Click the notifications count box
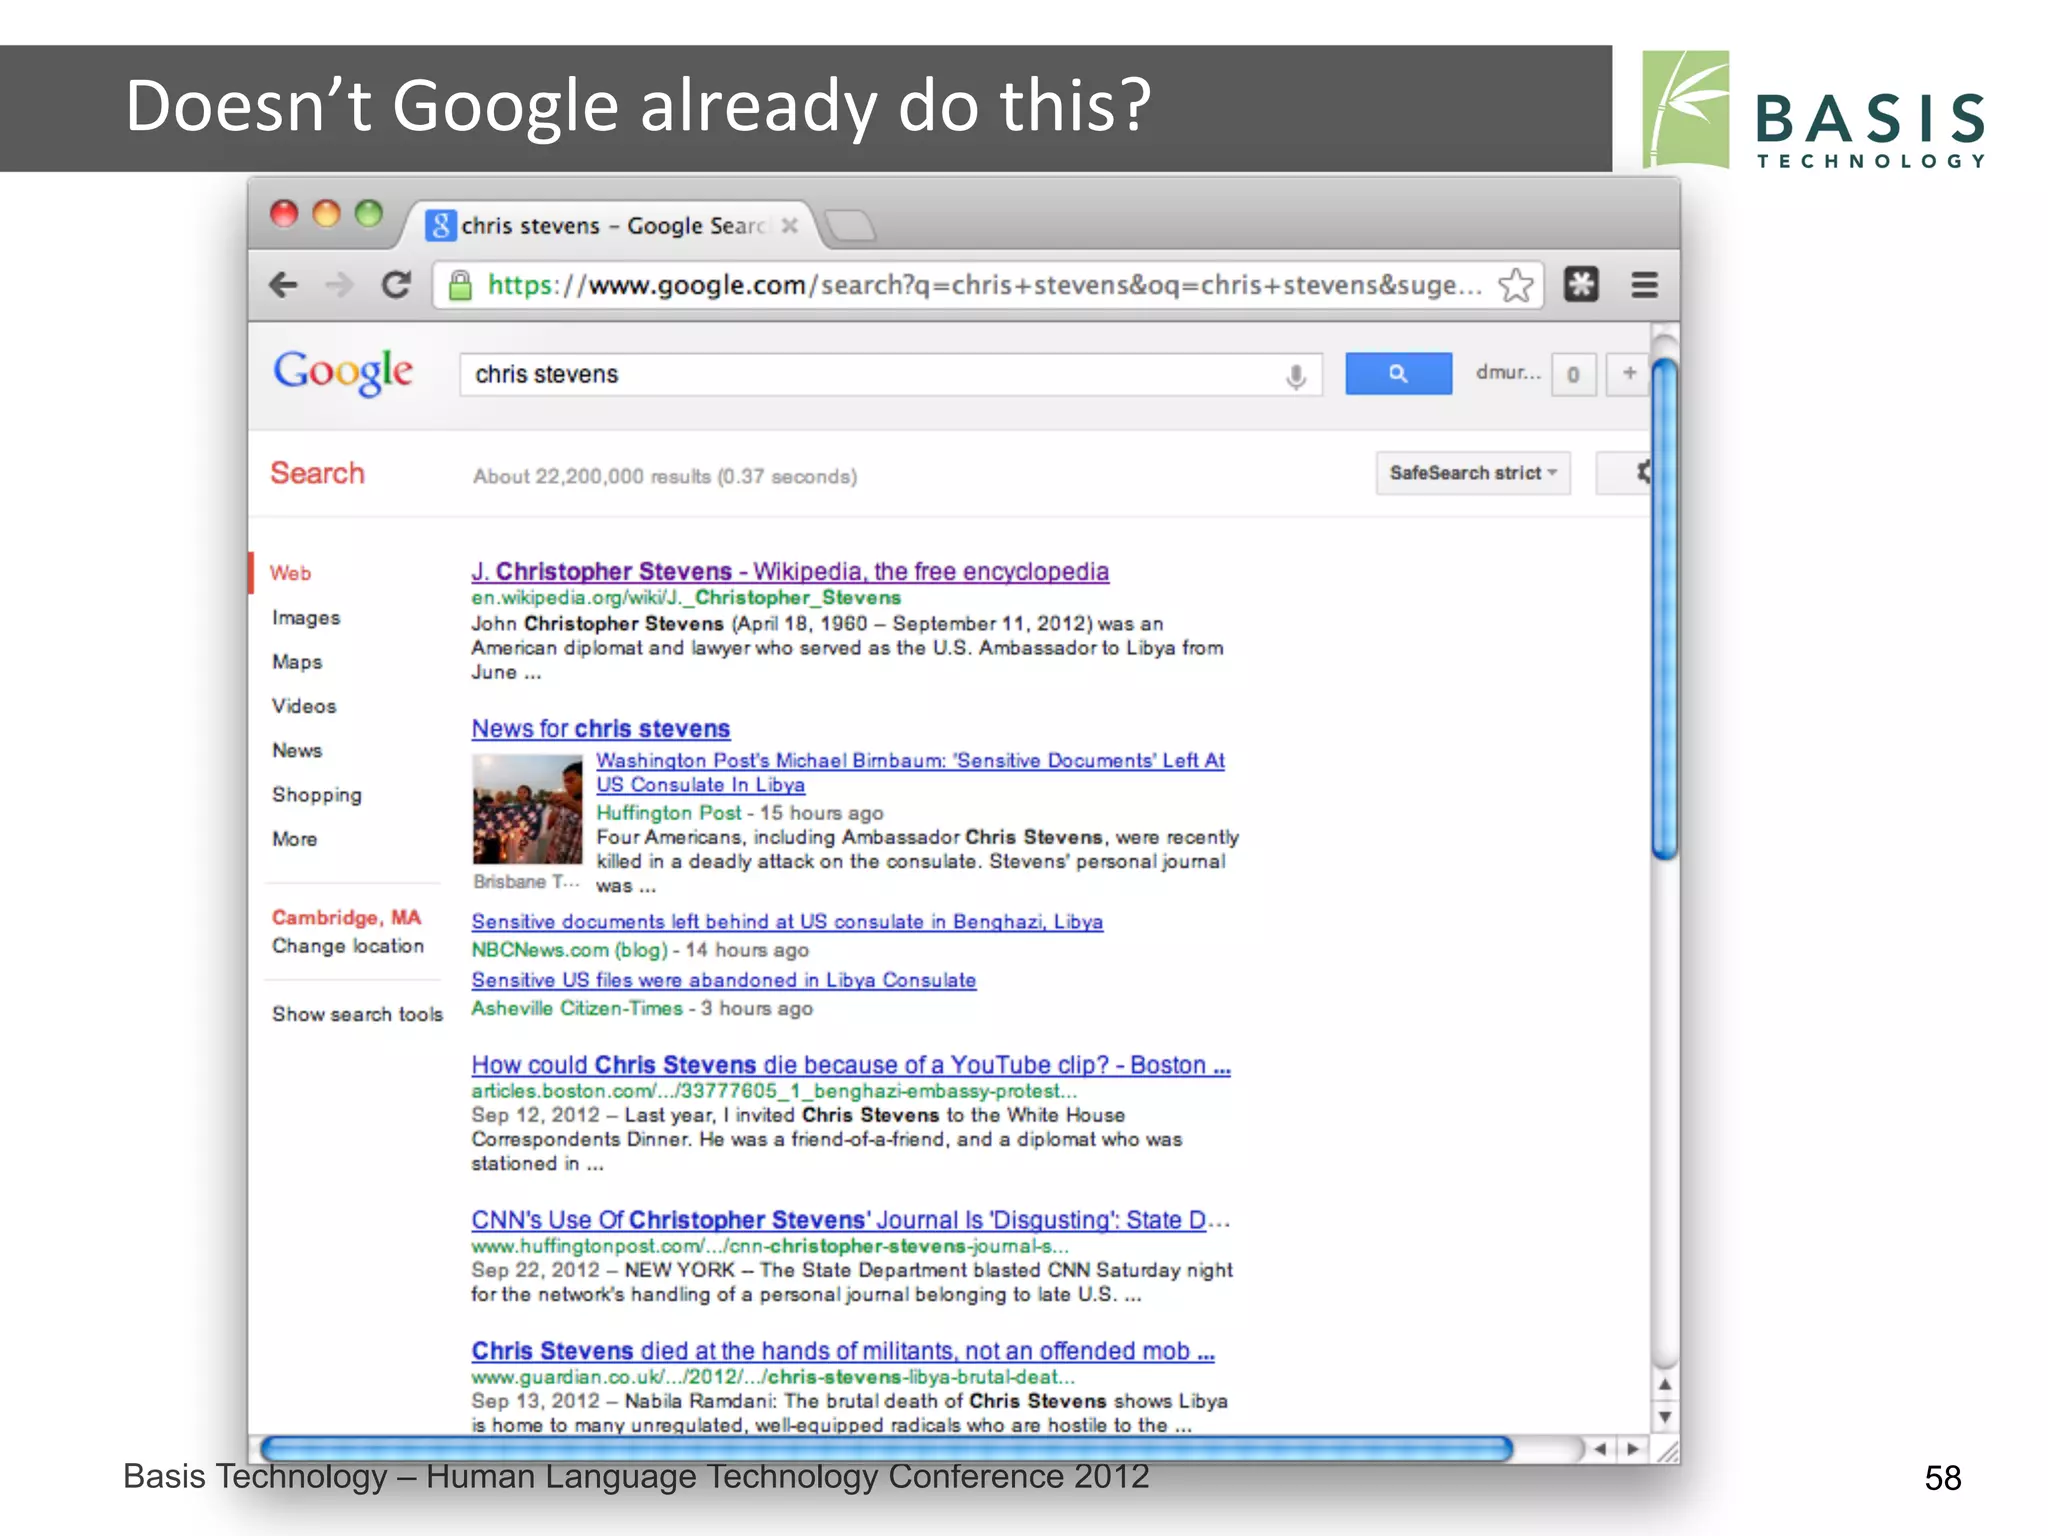 coord(1573,374)
